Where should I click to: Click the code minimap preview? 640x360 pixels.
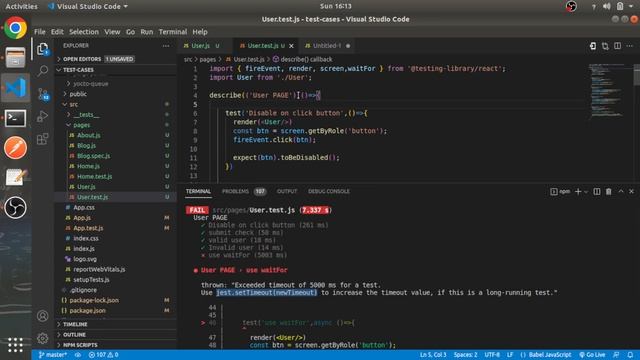pyautogui.click(x=608, y=91)
